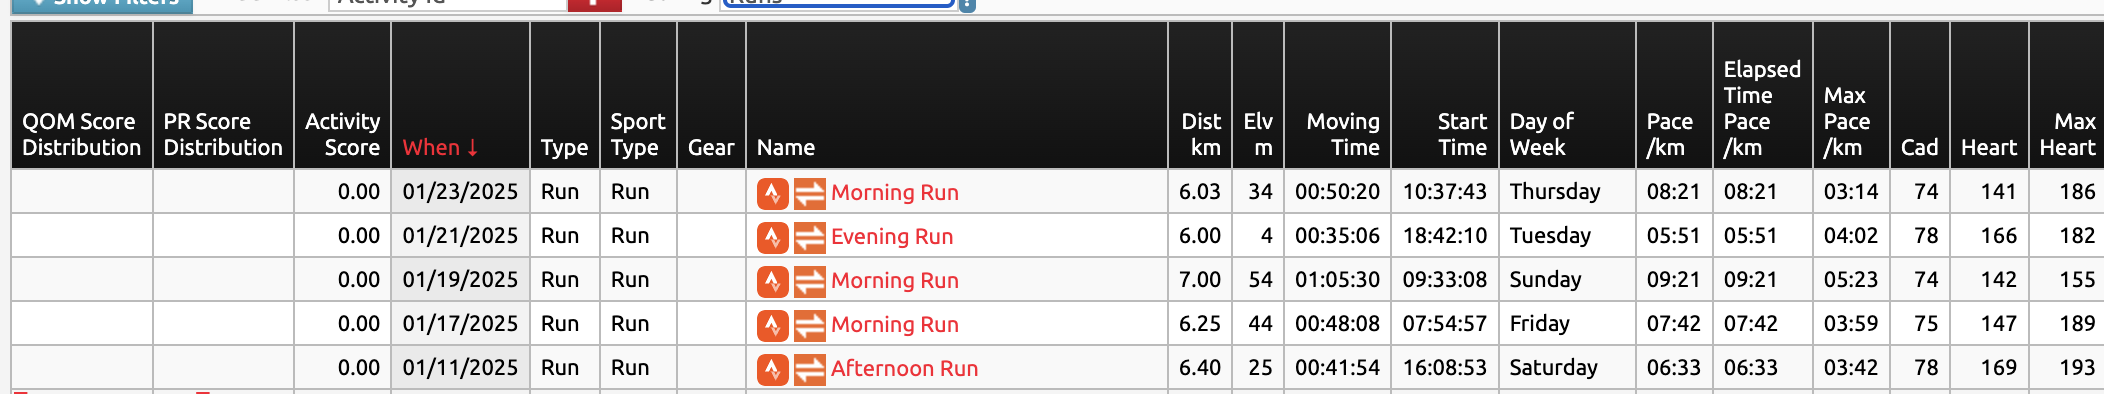Click swap arrows icon beside Evening Run
This screenshot has height=394, width=2104.
pos(809,237)
